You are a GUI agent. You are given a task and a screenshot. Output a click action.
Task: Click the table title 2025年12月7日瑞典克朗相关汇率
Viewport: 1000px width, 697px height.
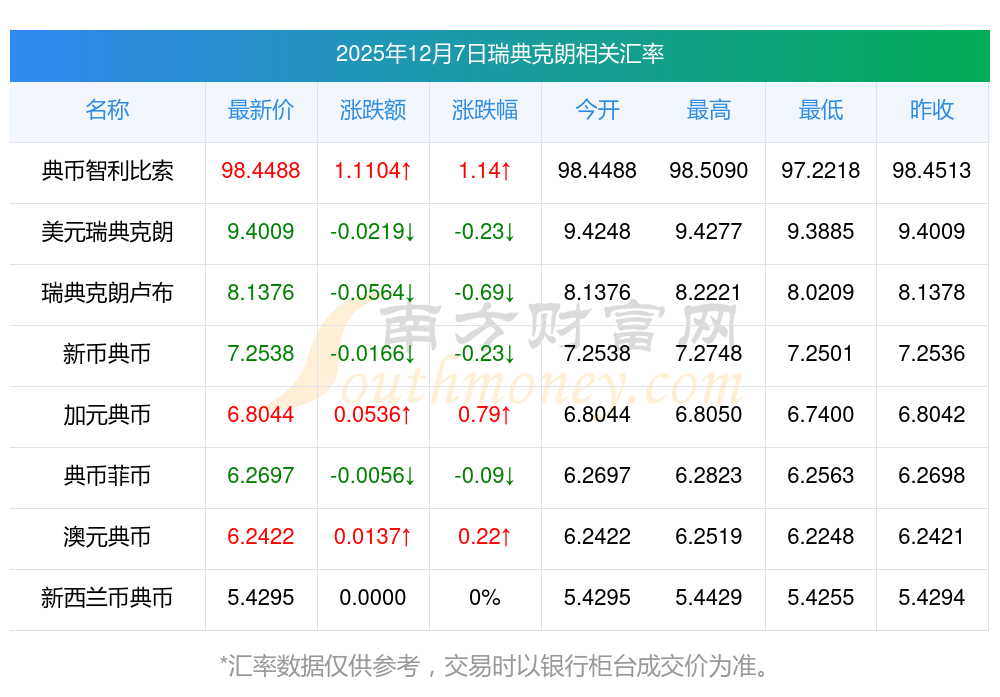pos(499,54)
